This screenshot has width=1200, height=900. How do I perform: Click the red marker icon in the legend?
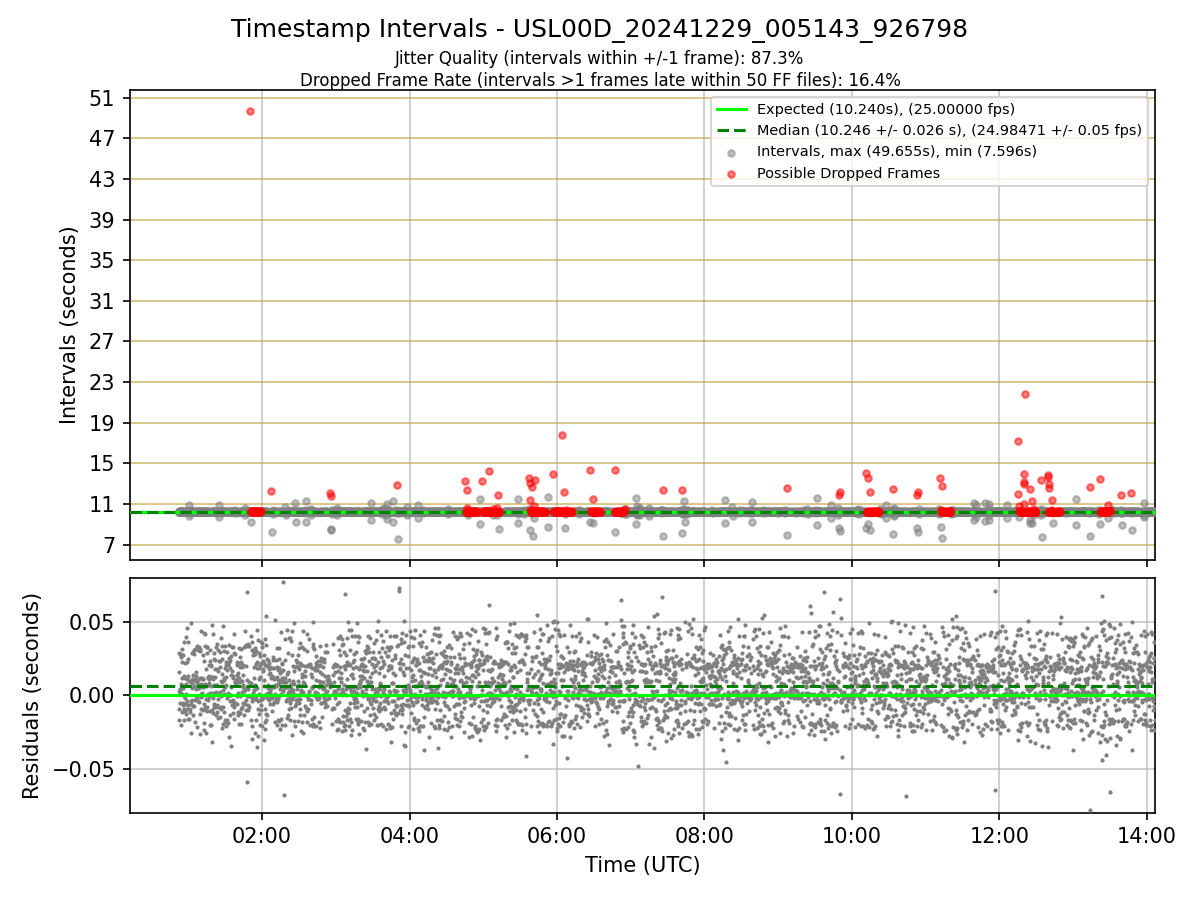(x=732, y=174)
